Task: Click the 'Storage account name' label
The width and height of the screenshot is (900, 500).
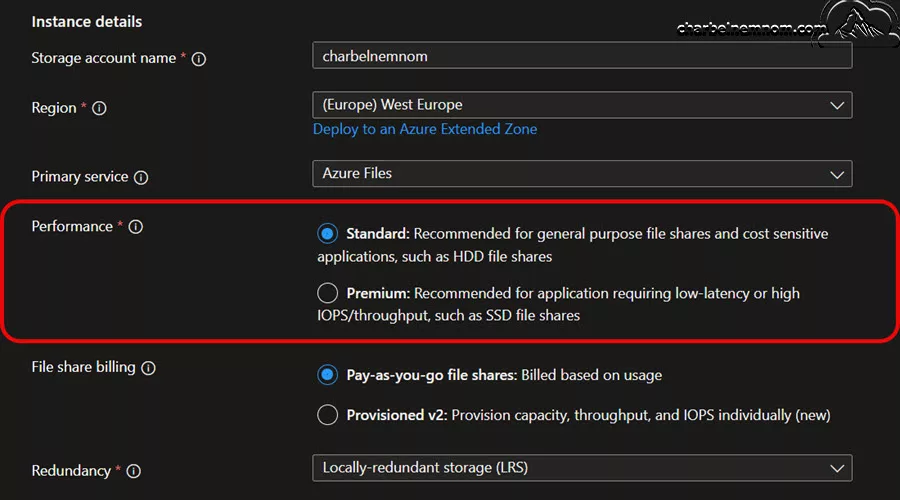Action: coord(103,58)
